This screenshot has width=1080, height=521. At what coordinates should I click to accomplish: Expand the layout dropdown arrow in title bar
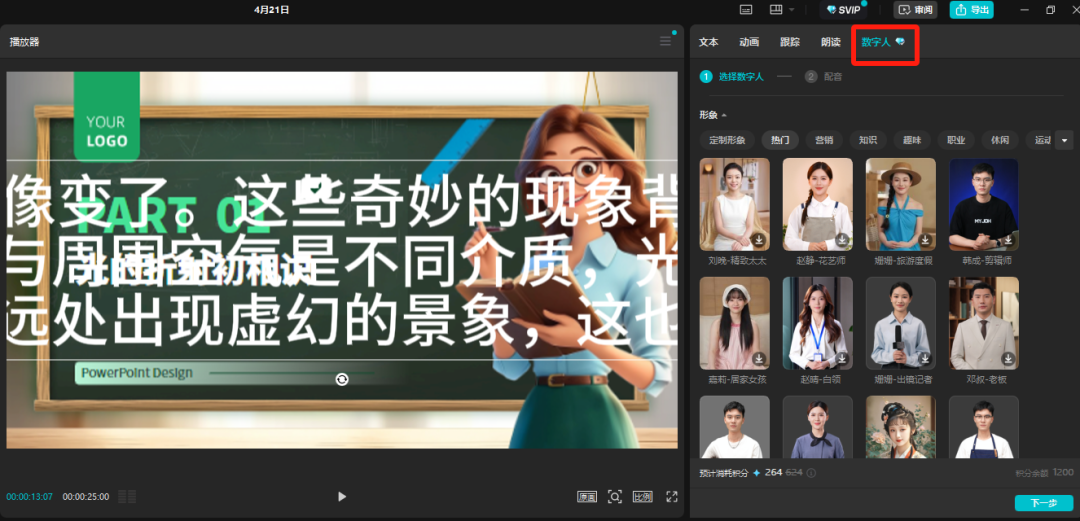coord(791,10)
